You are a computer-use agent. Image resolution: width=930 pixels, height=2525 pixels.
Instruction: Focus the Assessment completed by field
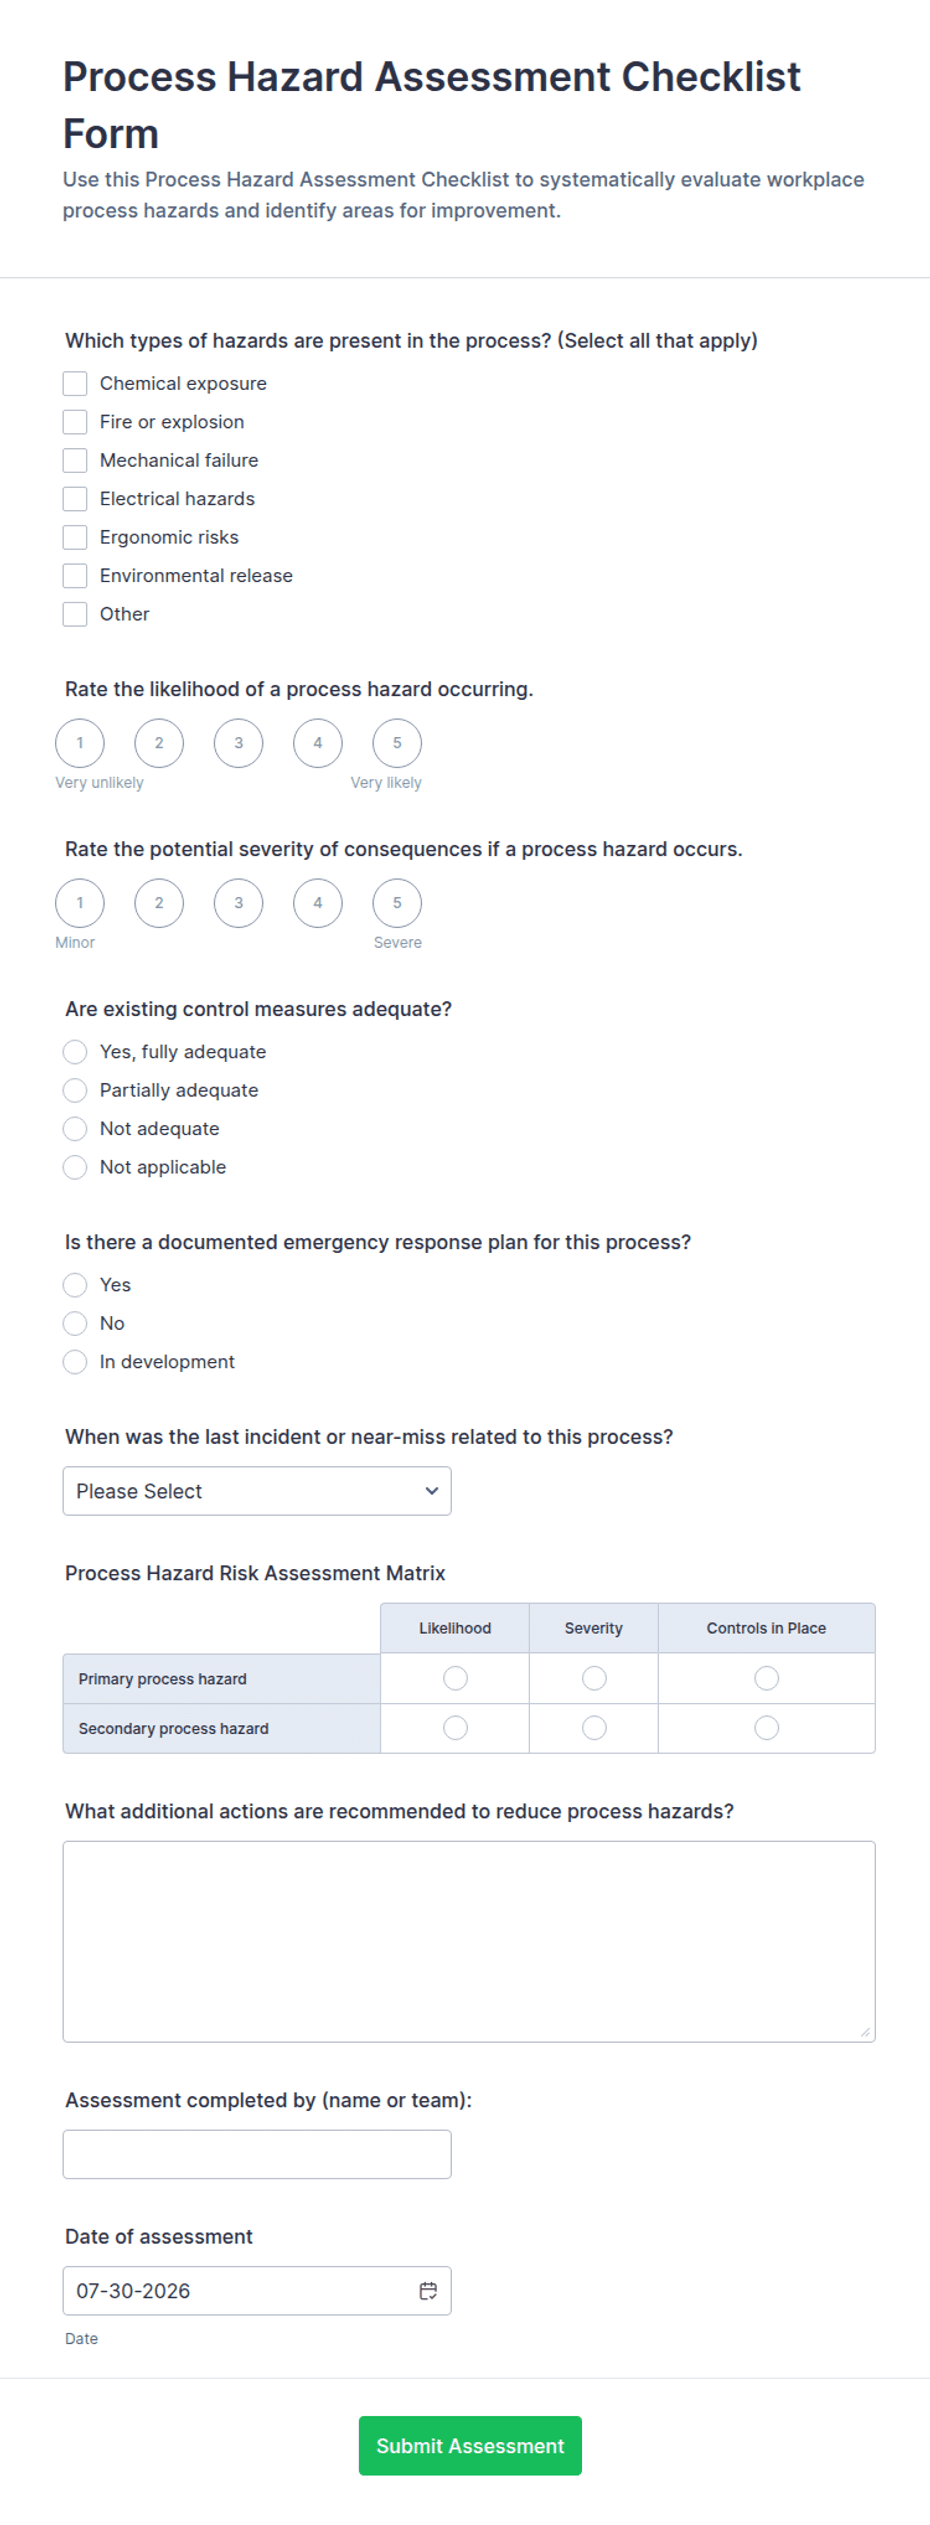click(257, 2154)
